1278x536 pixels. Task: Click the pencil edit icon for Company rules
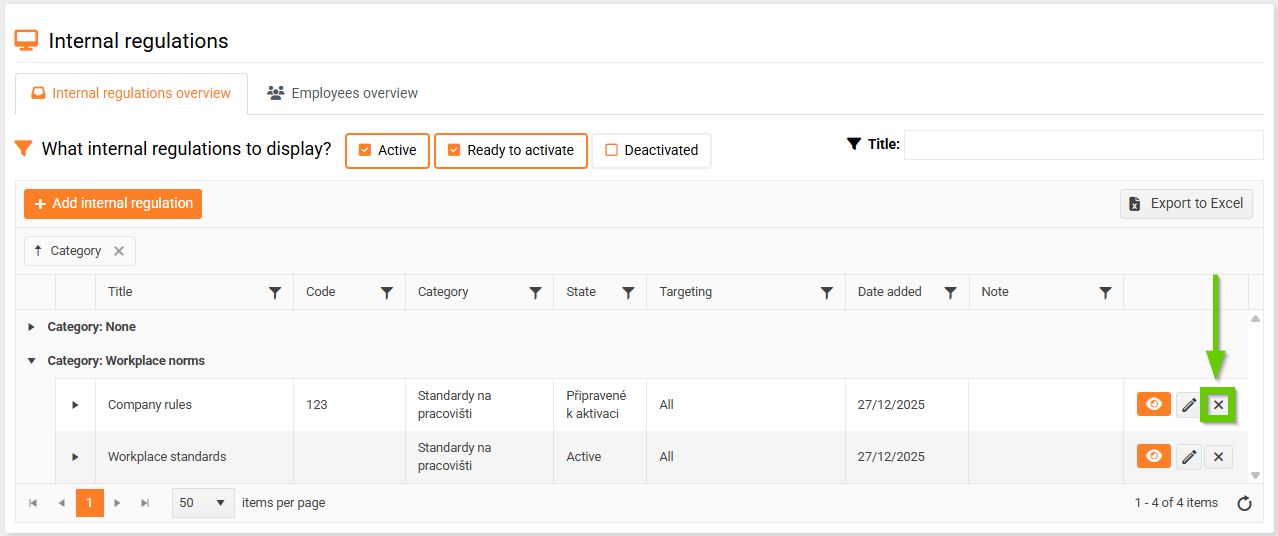1189,405
